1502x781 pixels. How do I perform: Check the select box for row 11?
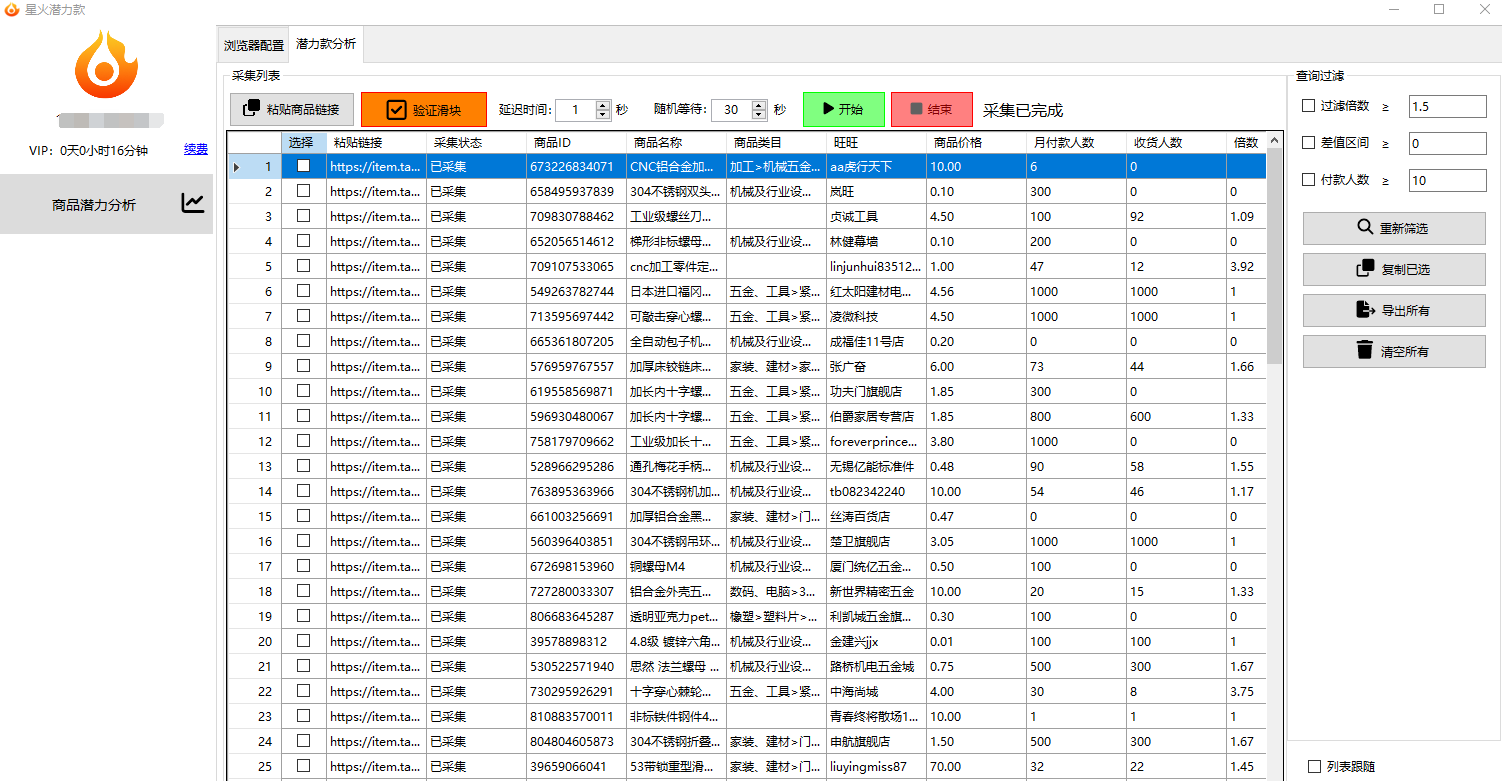(x=303, y=416)
